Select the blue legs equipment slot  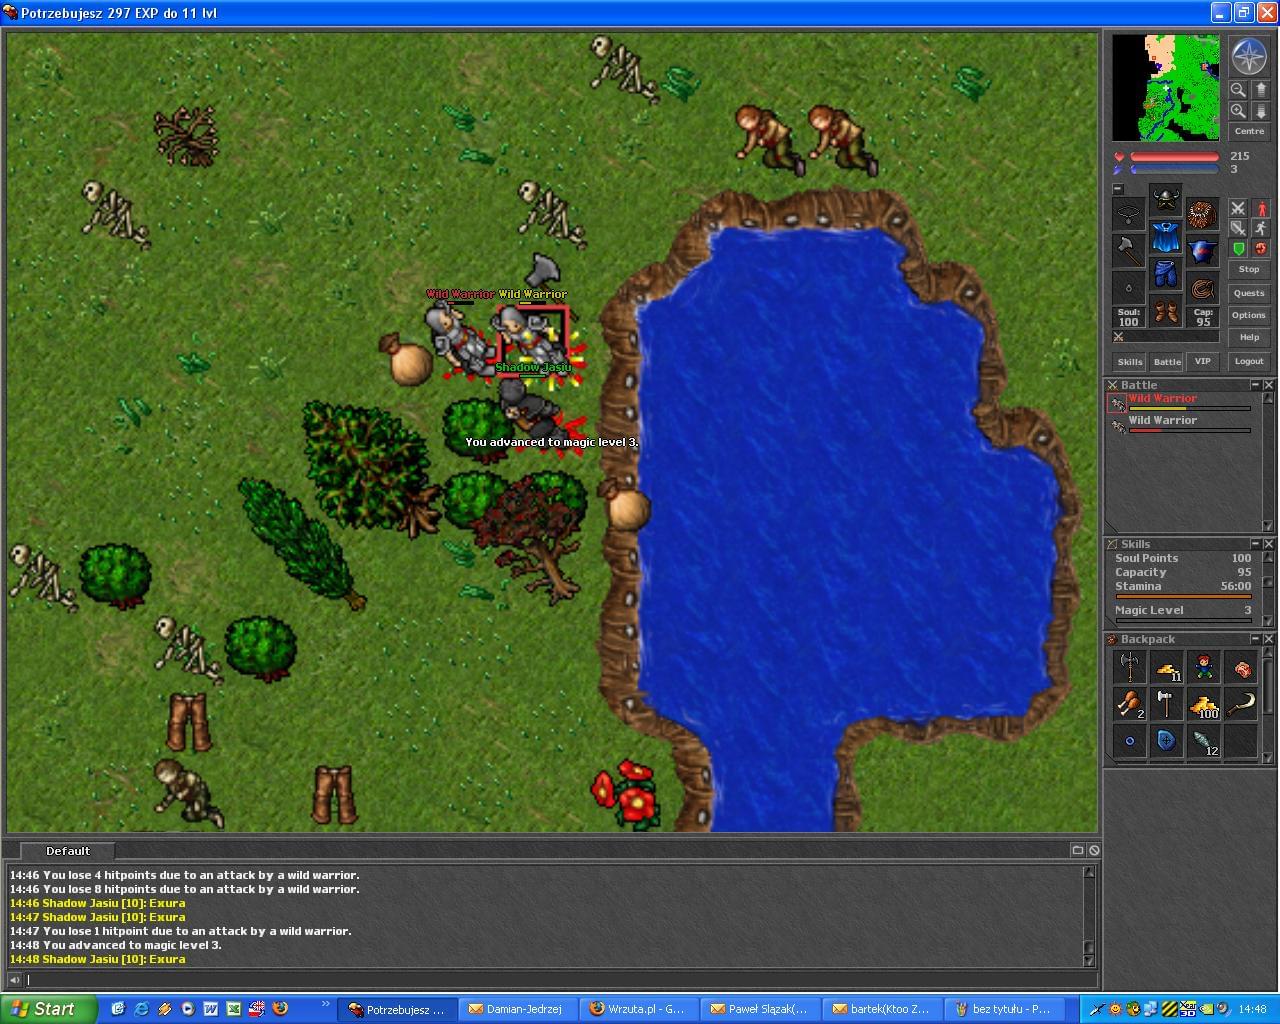(1165, 274)
